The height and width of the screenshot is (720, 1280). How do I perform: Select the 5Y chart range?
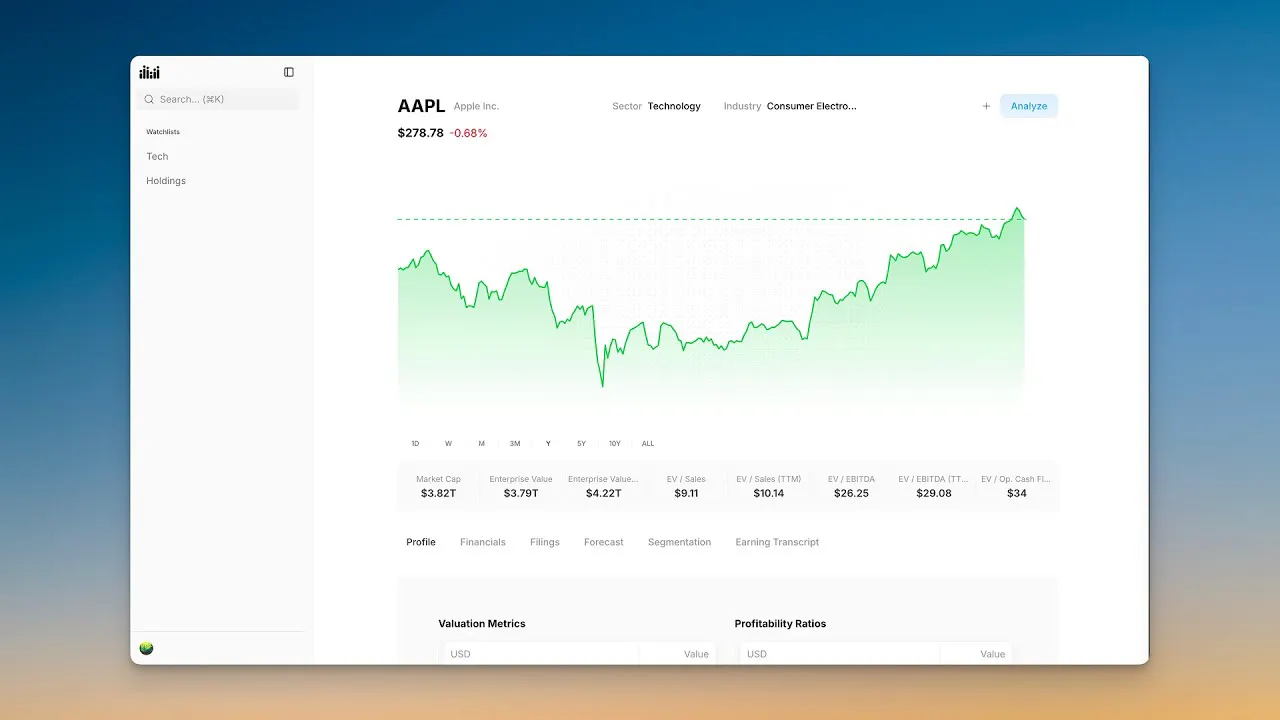tap(581, 443)
